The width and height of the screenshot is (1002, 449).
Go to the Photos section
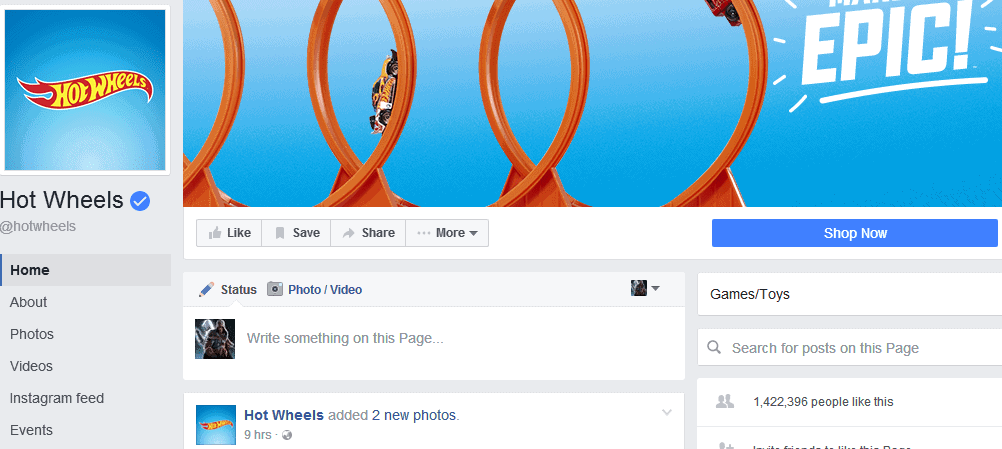(31, 334)
